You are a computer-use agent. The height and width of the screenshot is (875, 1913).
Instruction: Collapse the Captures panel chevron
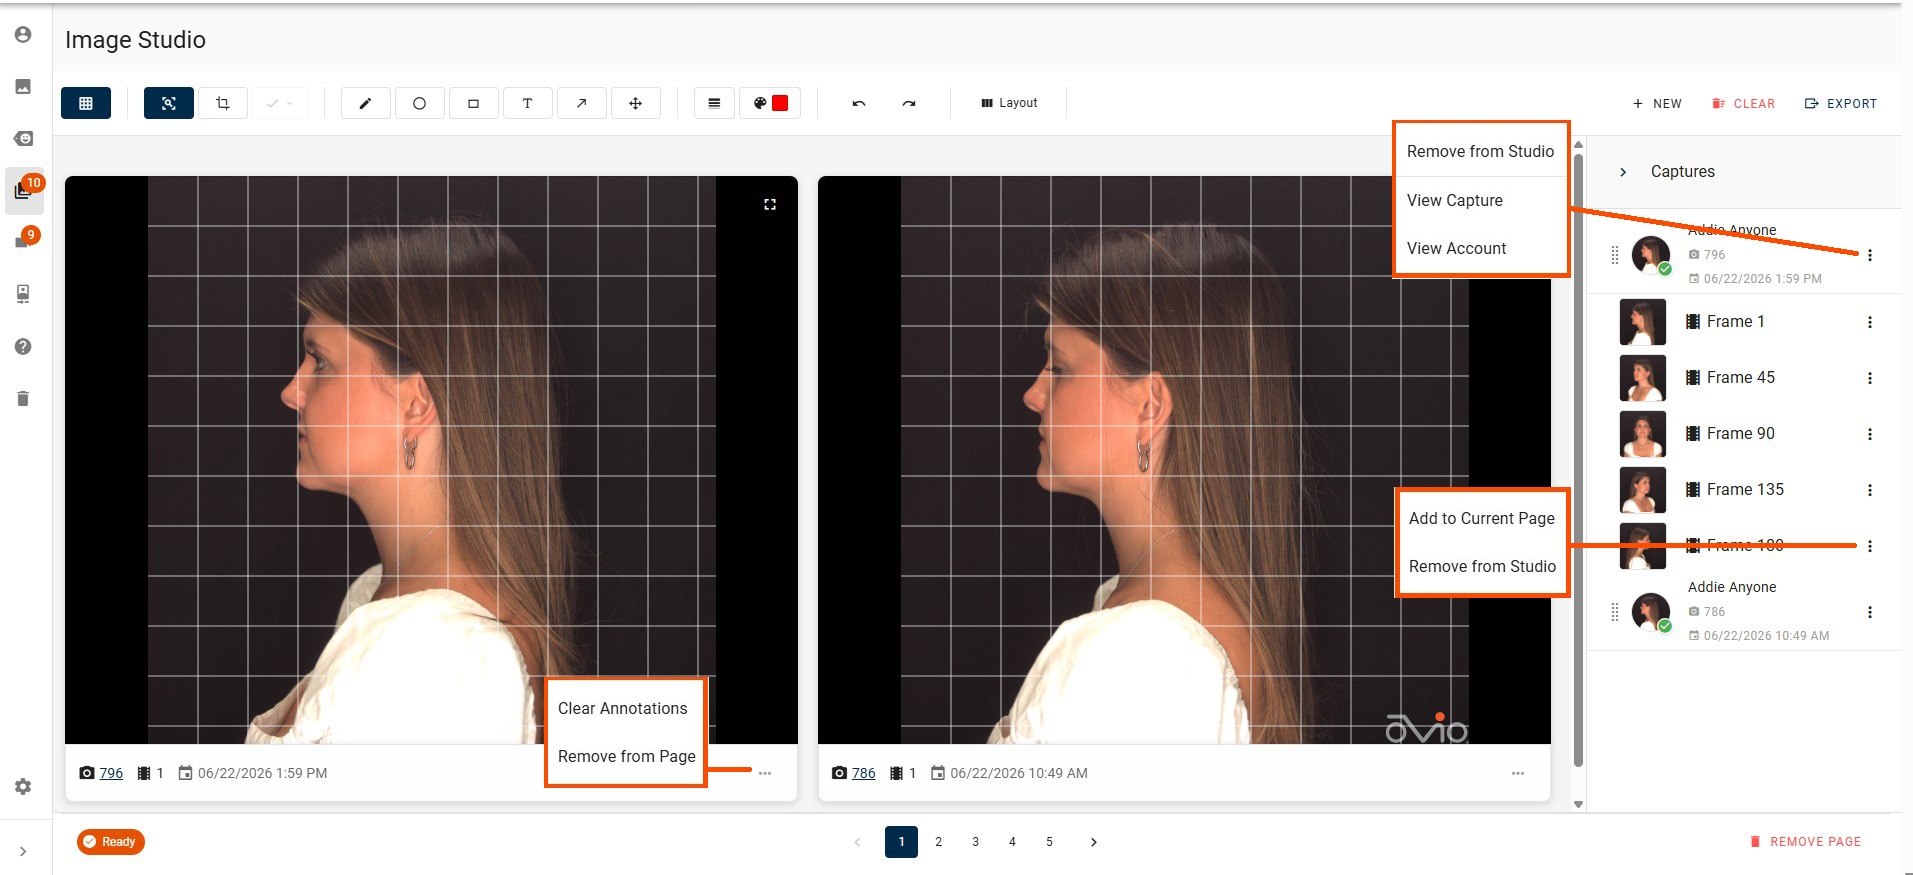tap(1623, 172)
